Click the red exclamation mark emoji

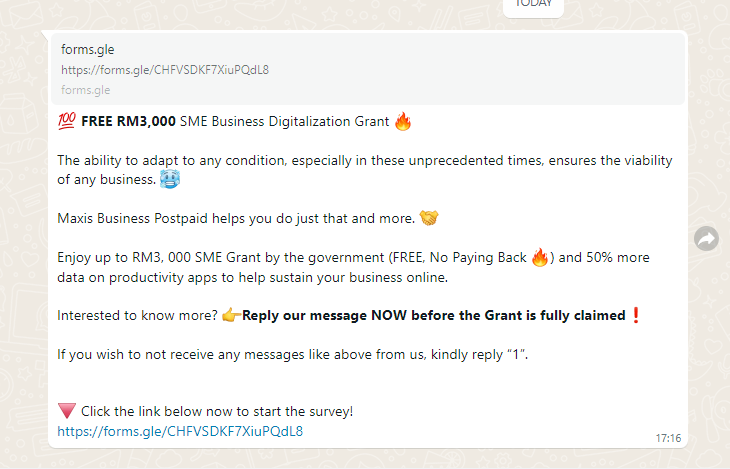pos(635,315)
